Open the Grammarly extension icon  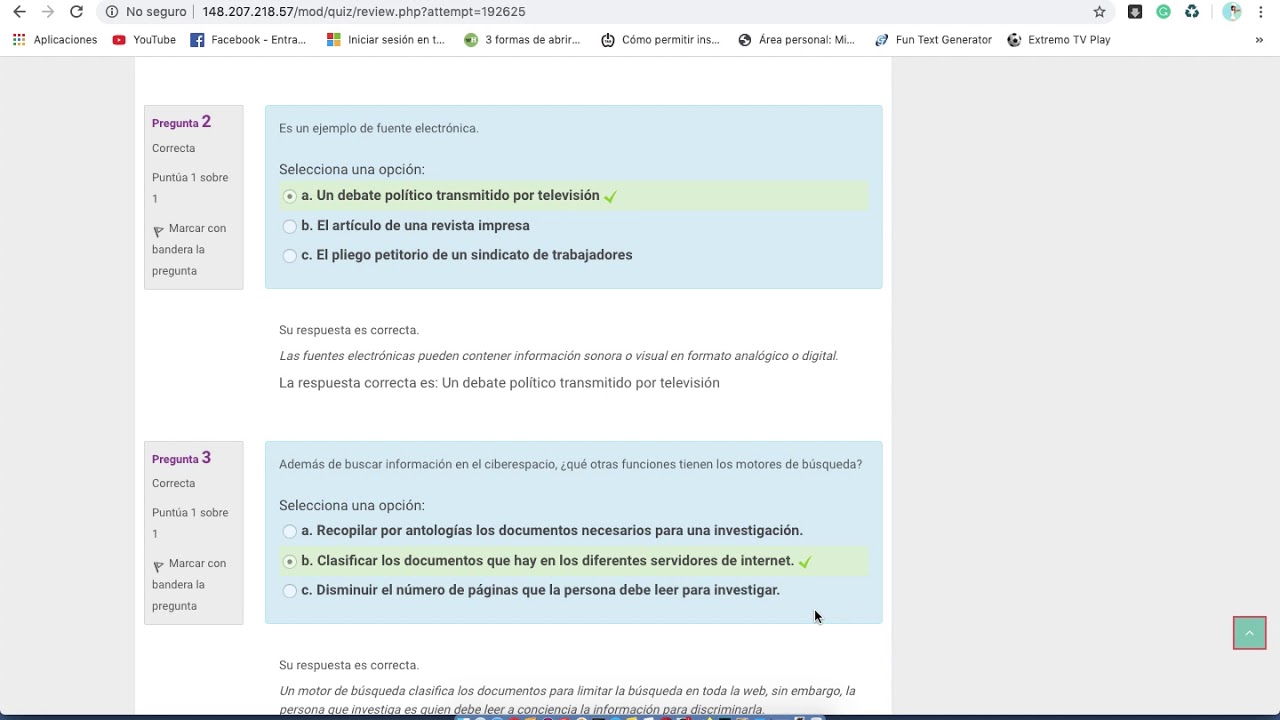pos(1163,12)
